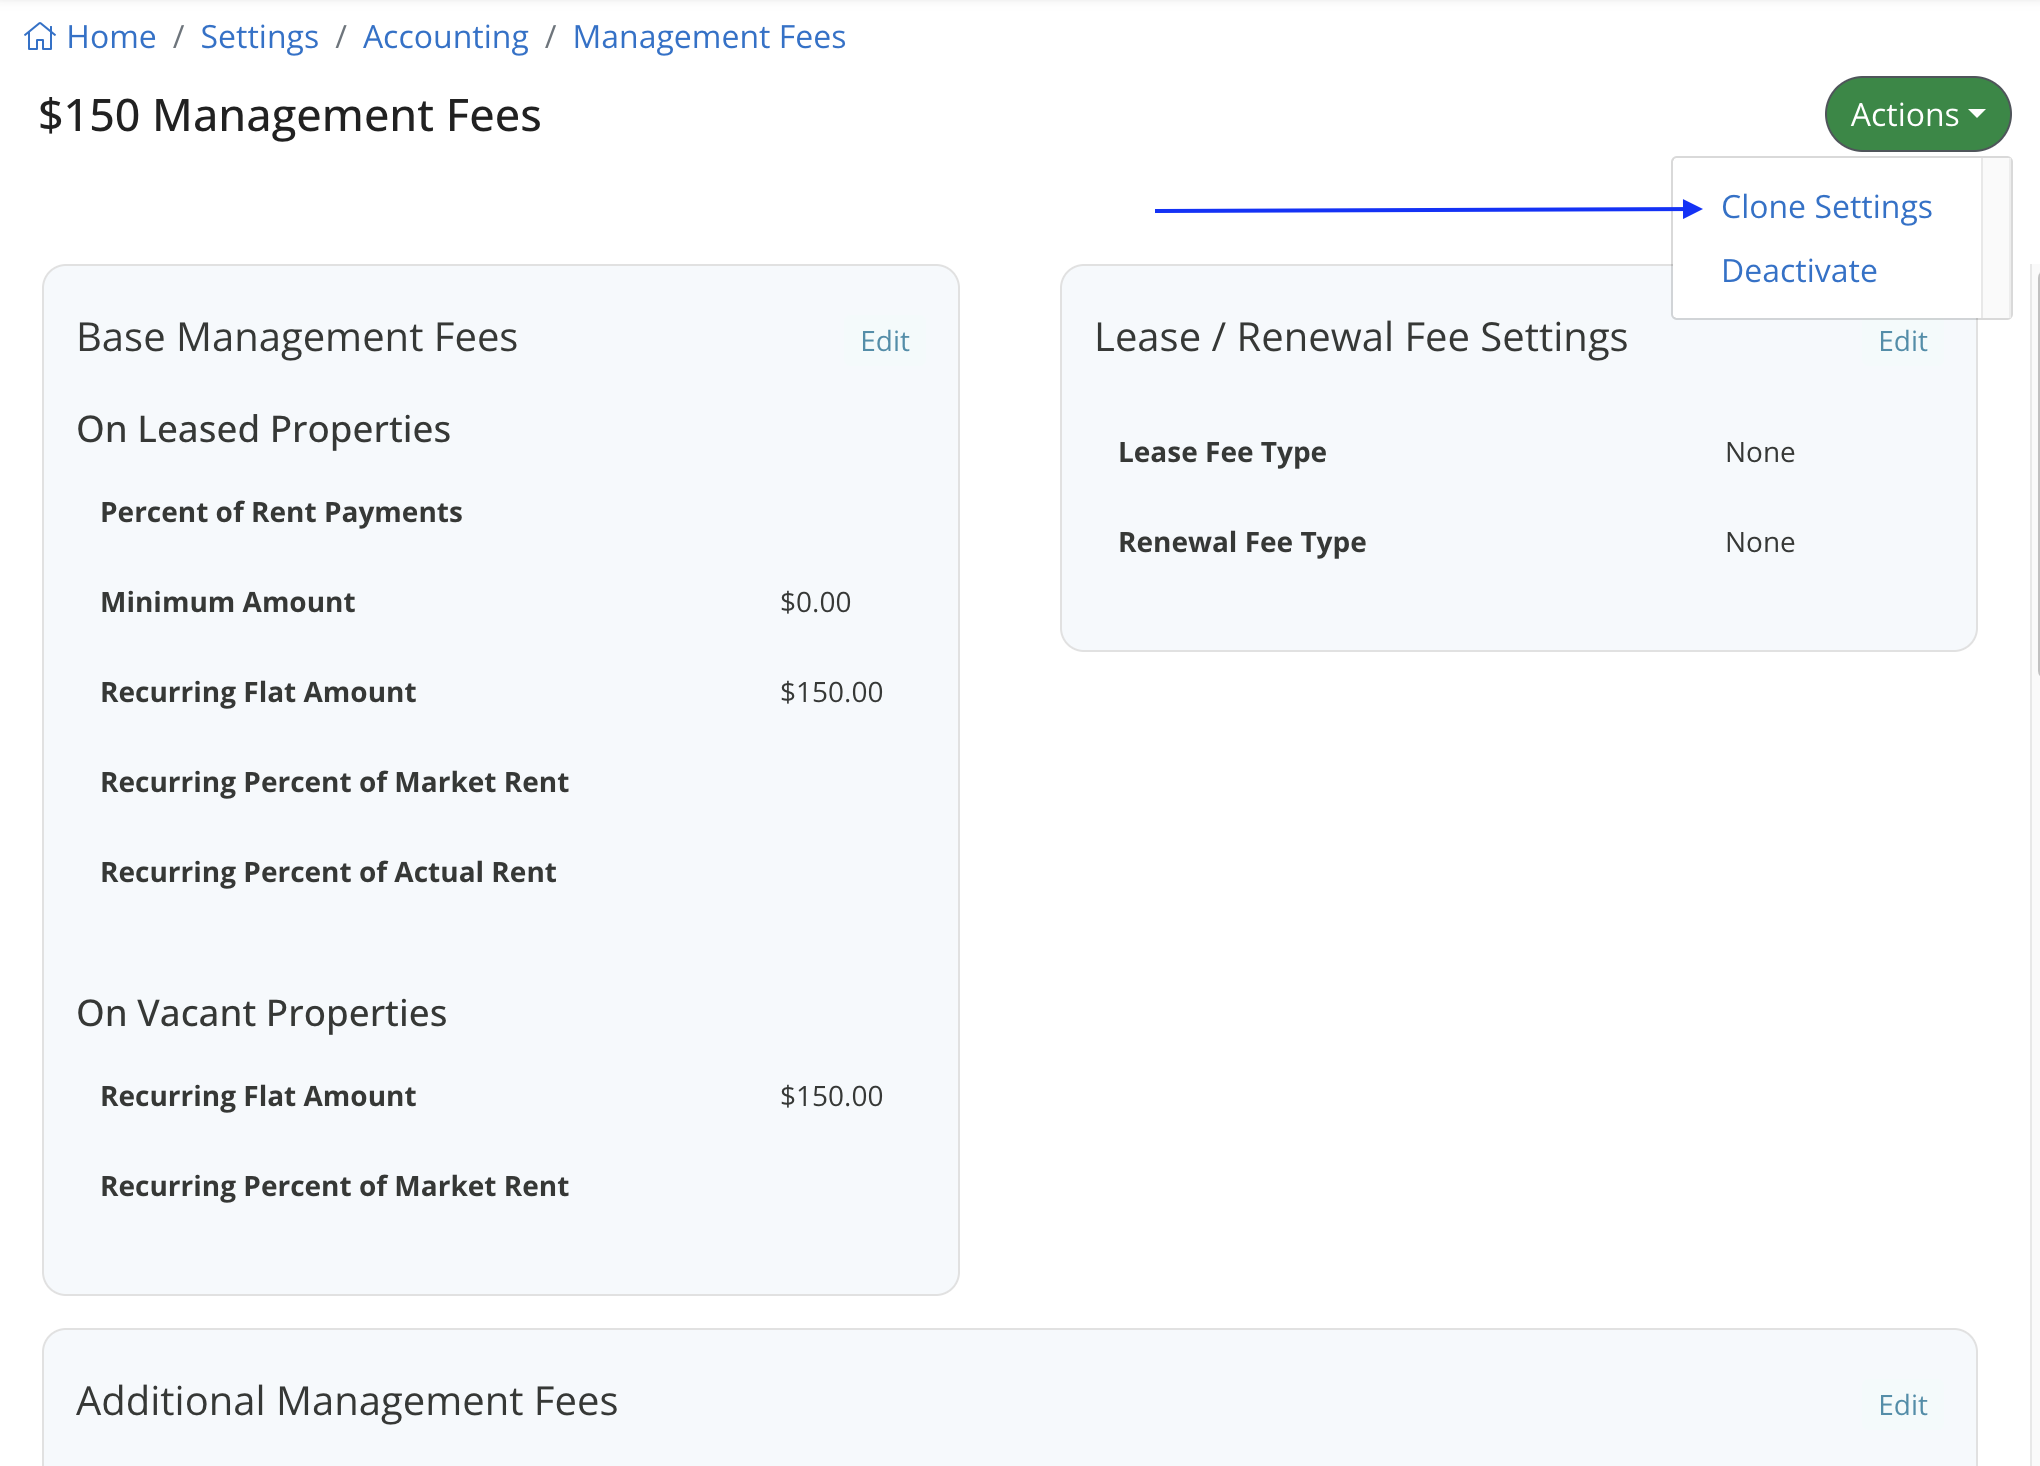
Task: Click the Percent of Rent Payments label
Action: (281, 511)
